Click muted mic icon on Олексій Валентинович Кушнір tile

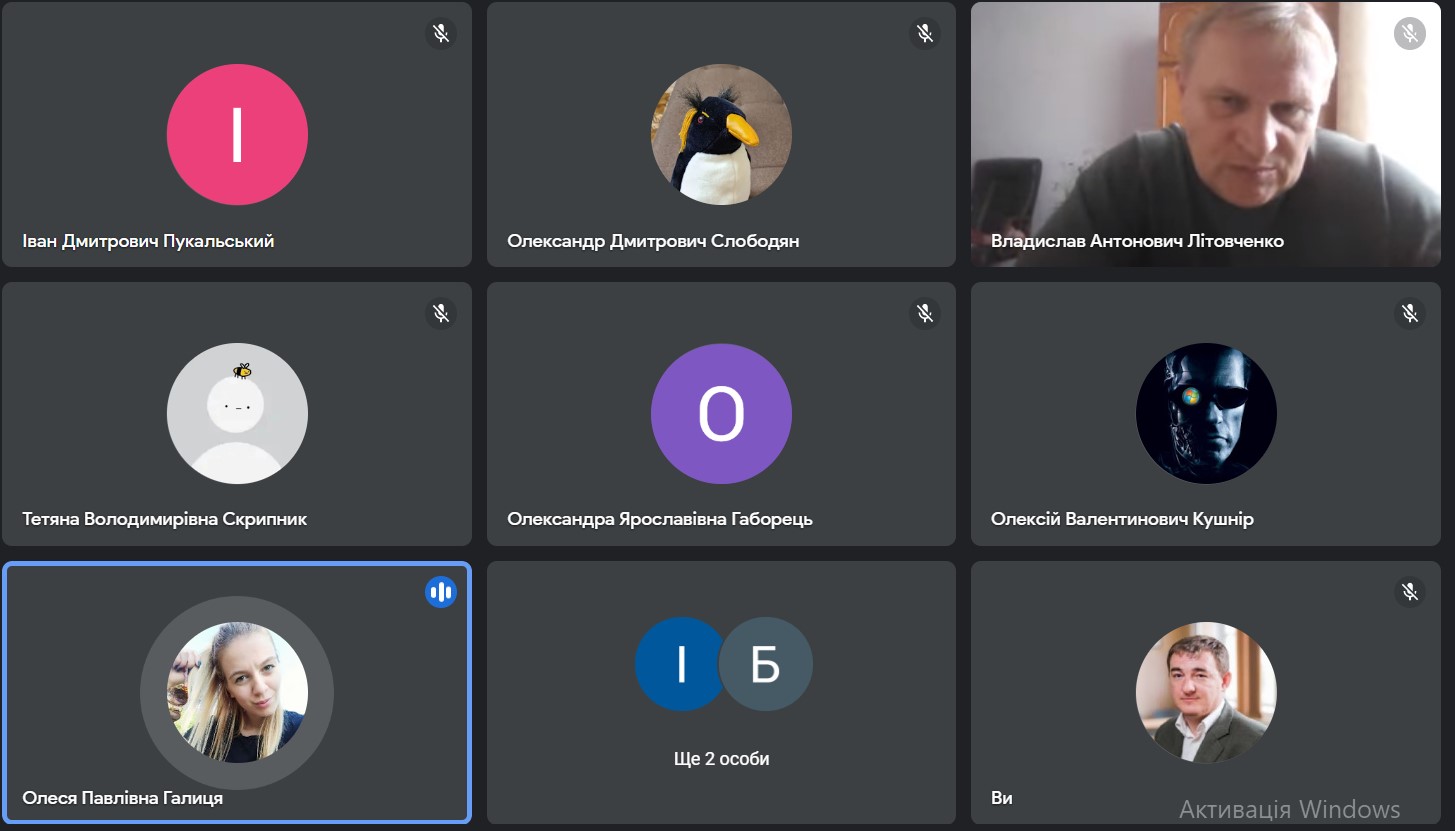click(x=1410, y=314)
